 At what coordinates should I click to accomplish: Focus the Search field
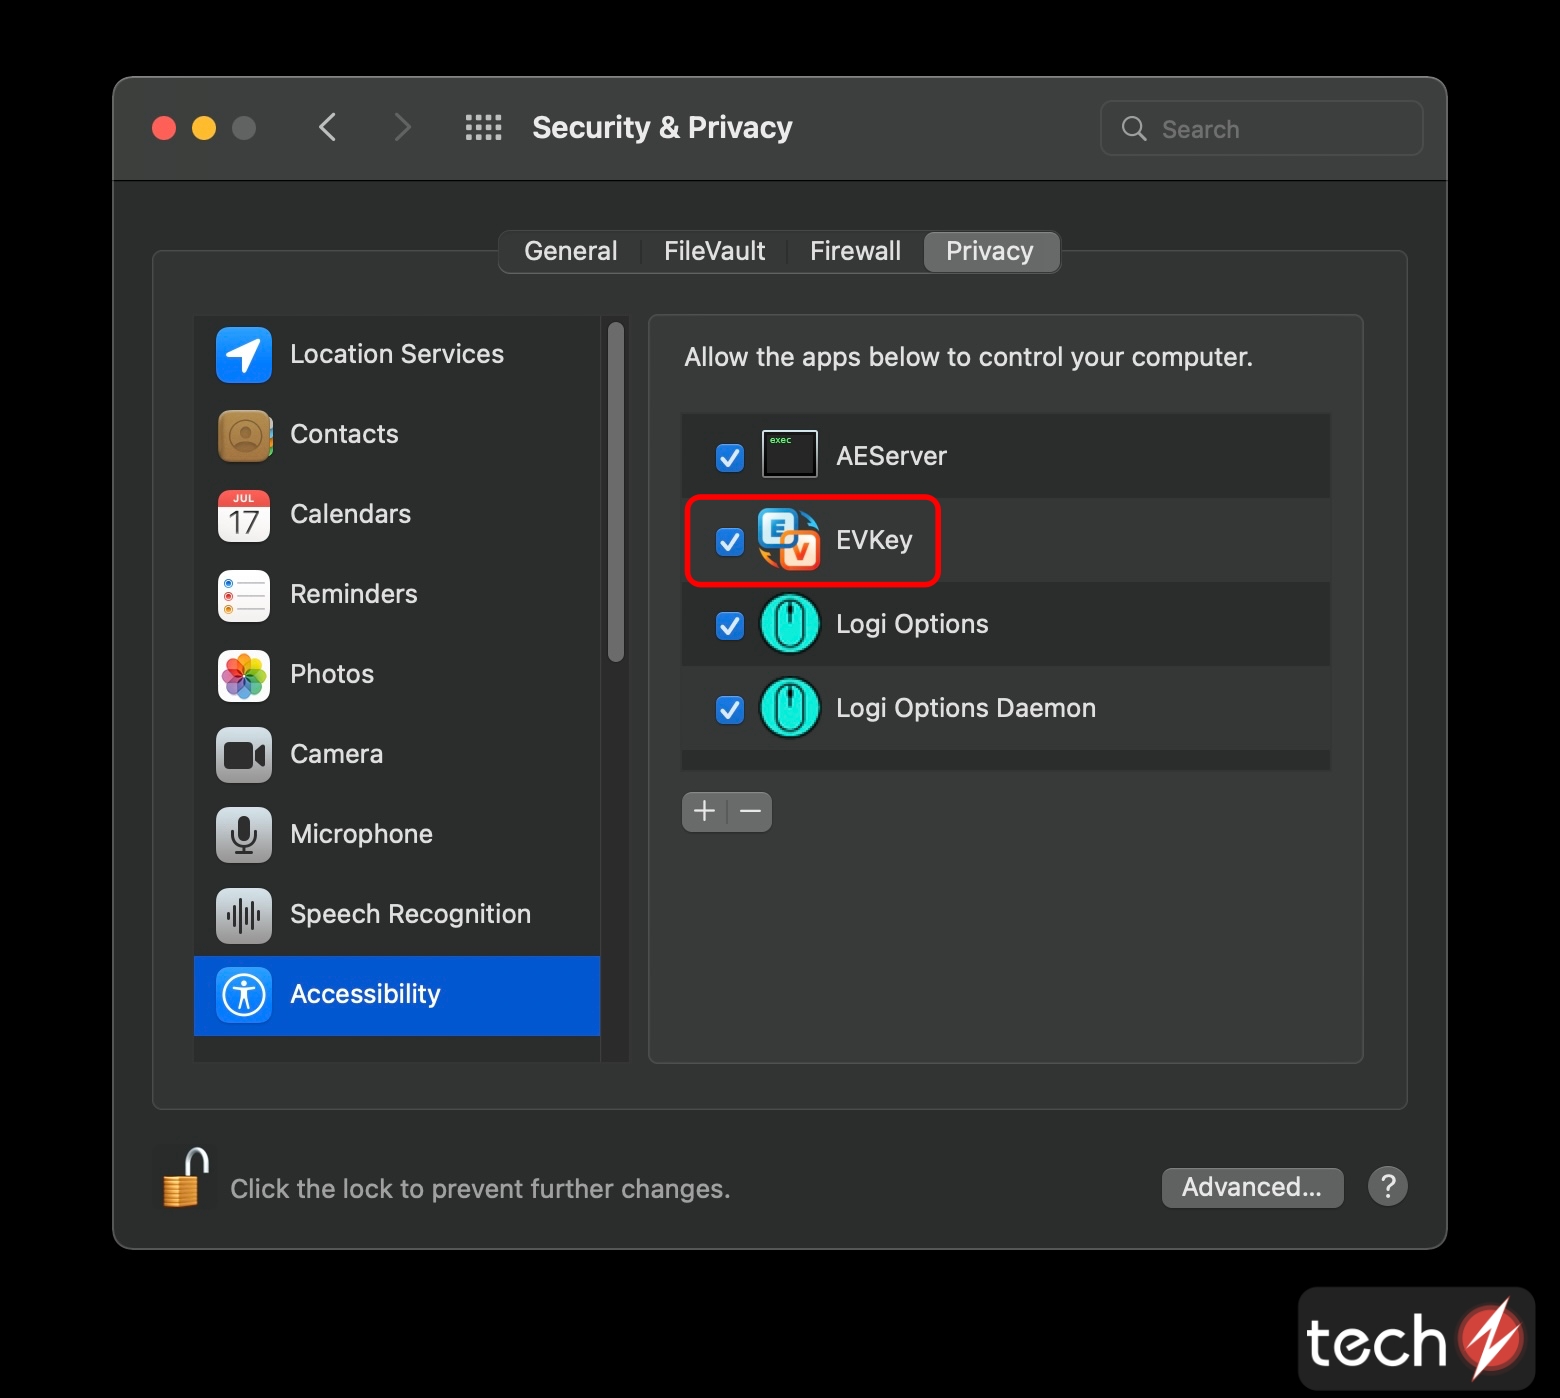click(x=1262, y=129)
